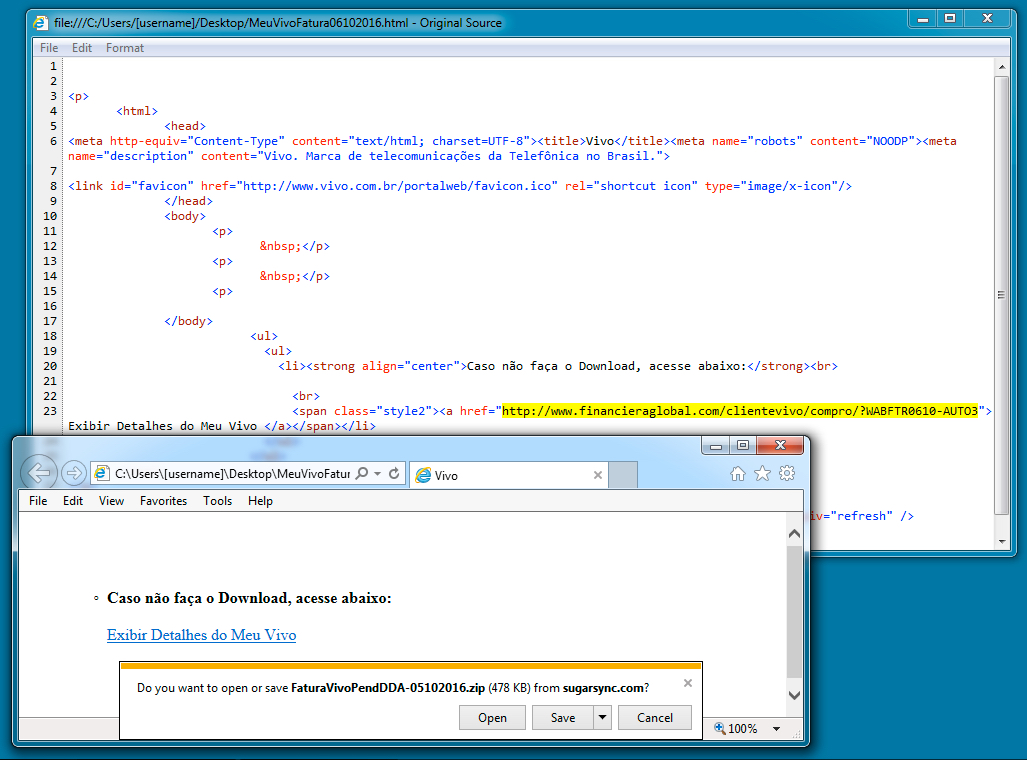
Task: Click scroll down arrow in browser page
Action: point(794,695)
